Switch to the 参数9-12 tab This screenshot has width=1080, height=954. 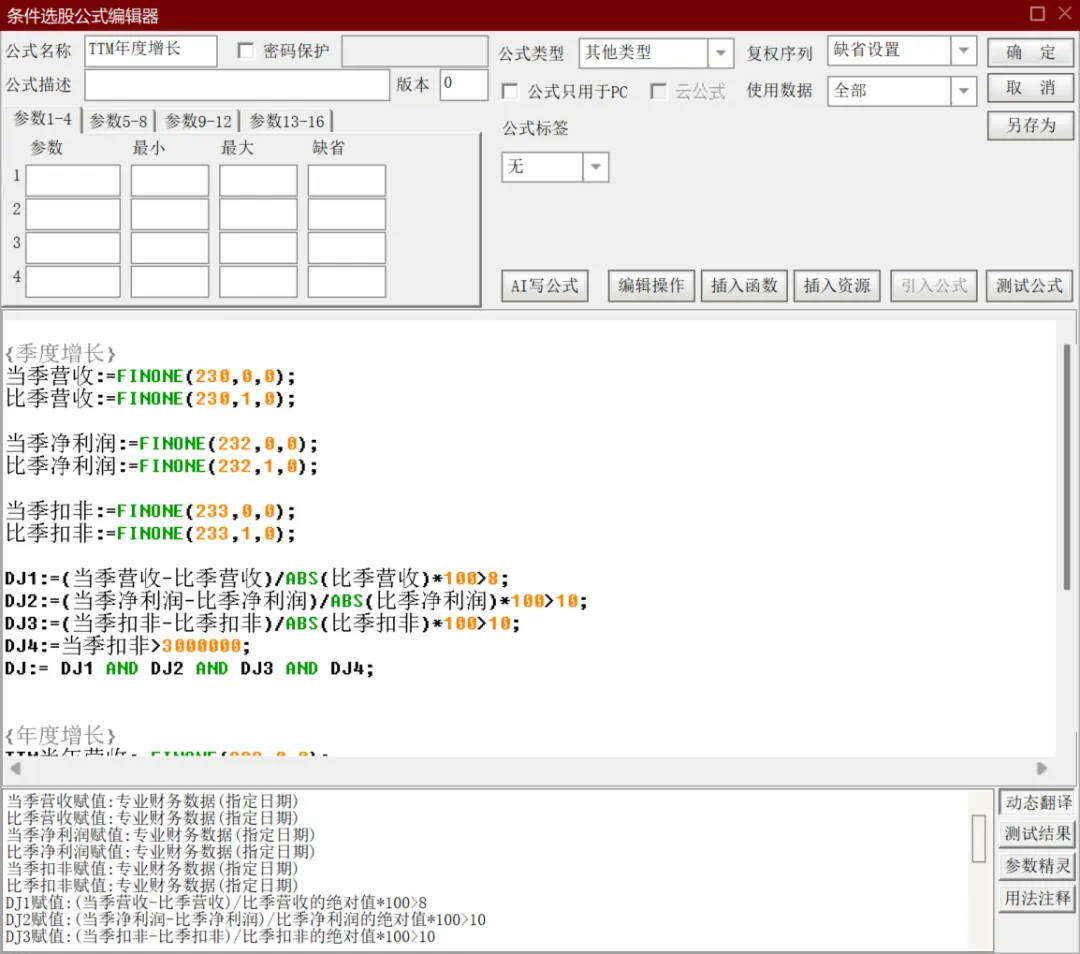tap(198, 121)
